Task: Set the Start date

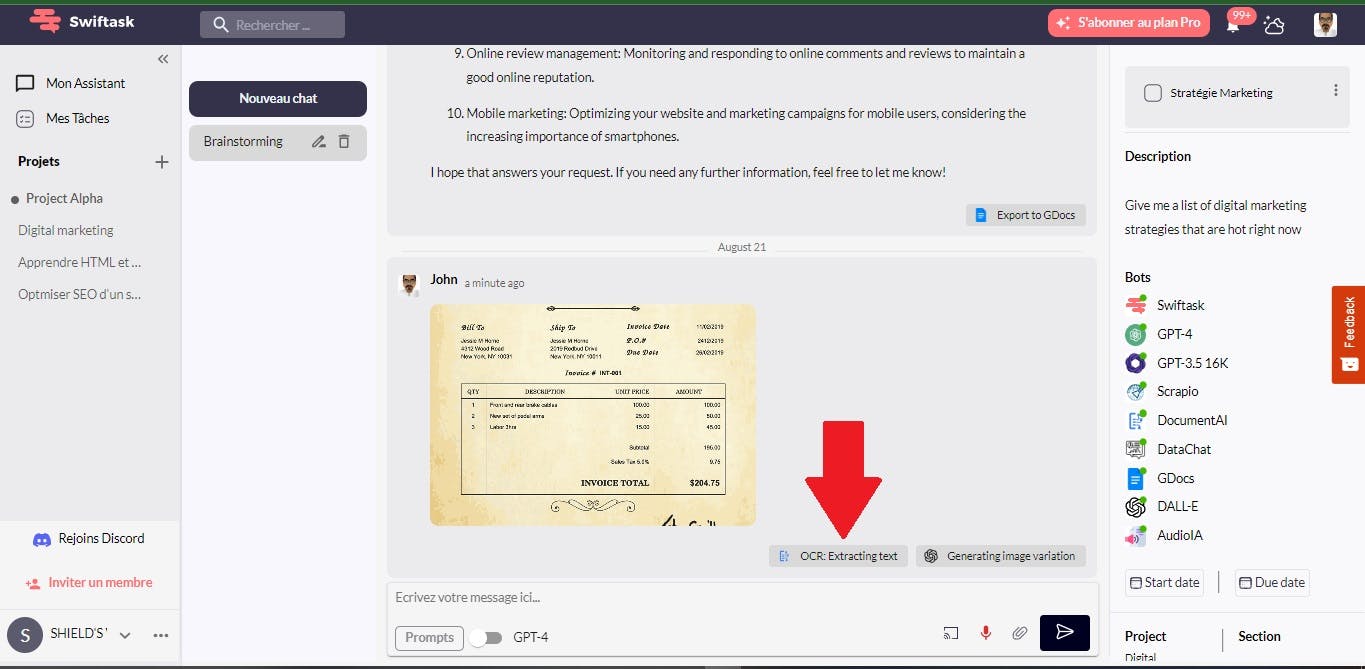Action: (x=1163, y=582)
